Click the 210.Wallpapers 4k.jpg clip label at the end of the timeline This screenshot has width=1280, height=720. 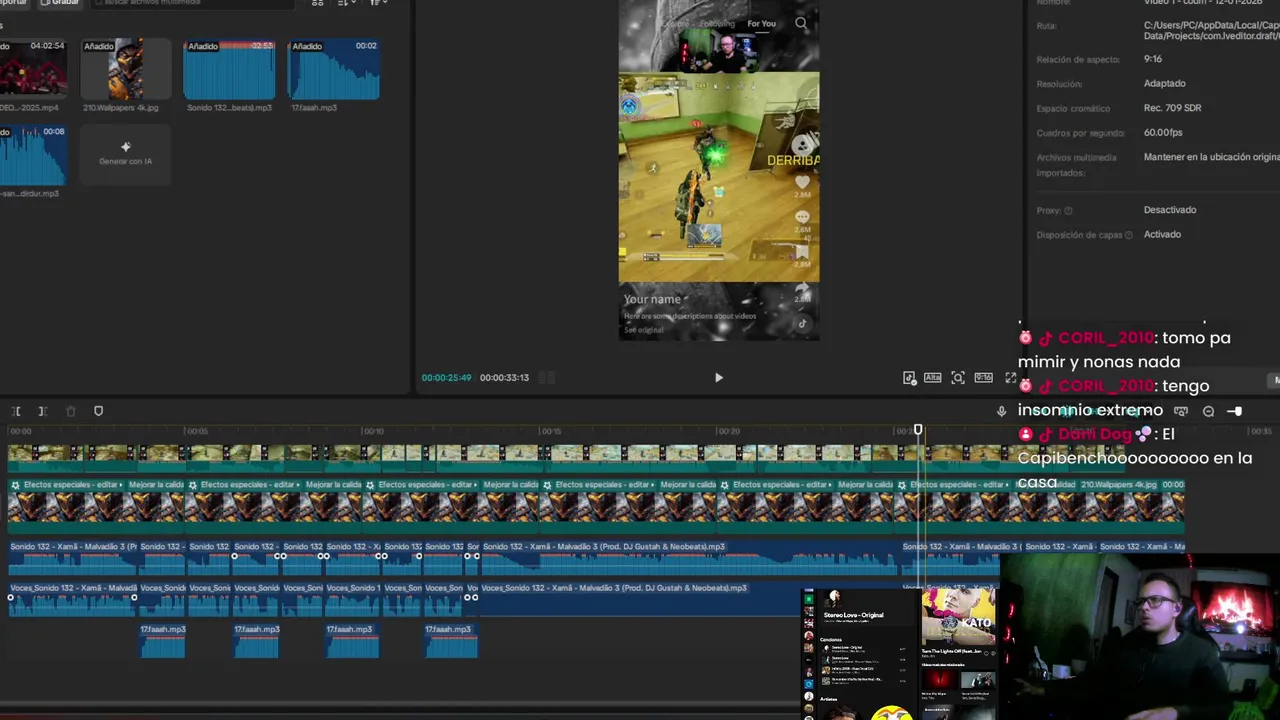(1119, 485)
